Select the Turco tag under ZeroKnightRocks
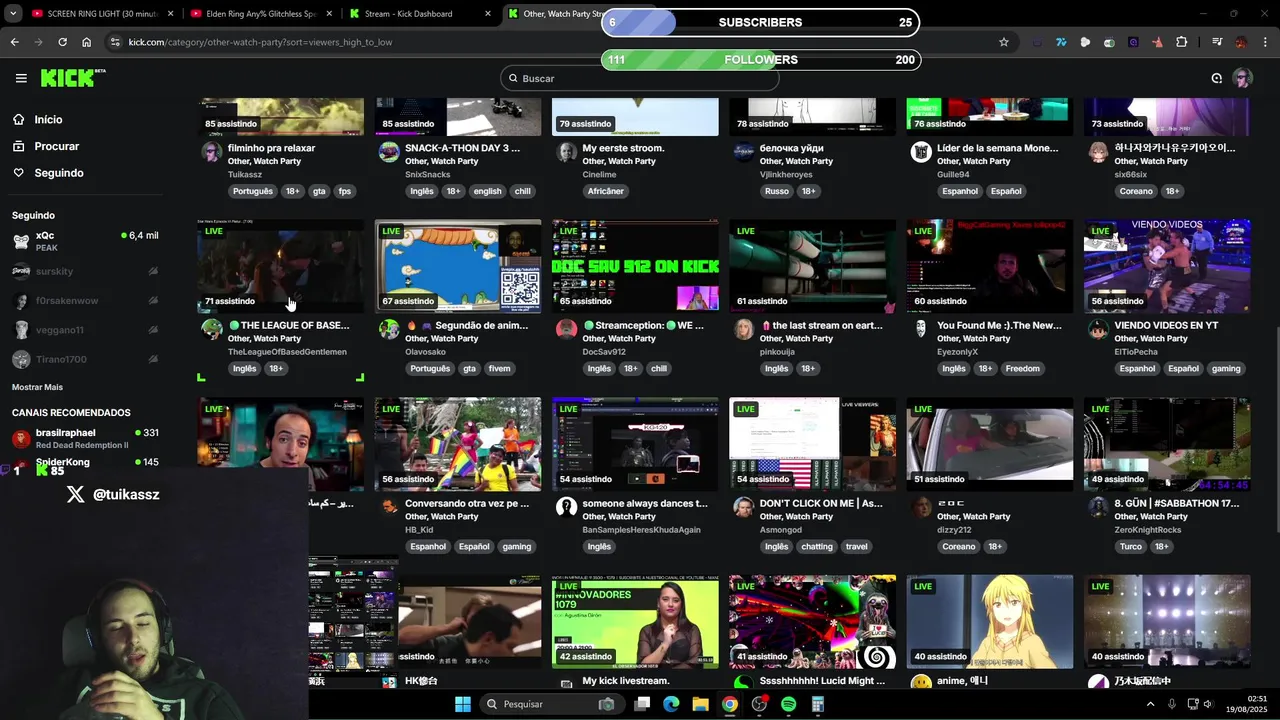 1131,547
